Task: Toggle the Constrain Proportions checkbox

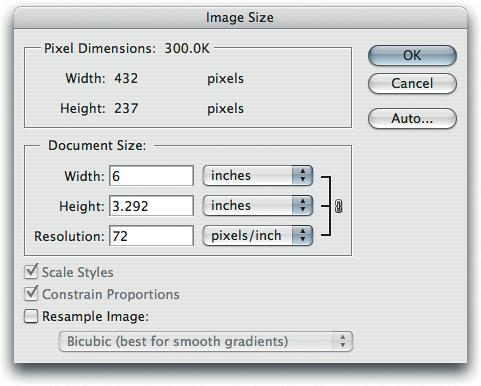Action: click(x=31, y=294)
